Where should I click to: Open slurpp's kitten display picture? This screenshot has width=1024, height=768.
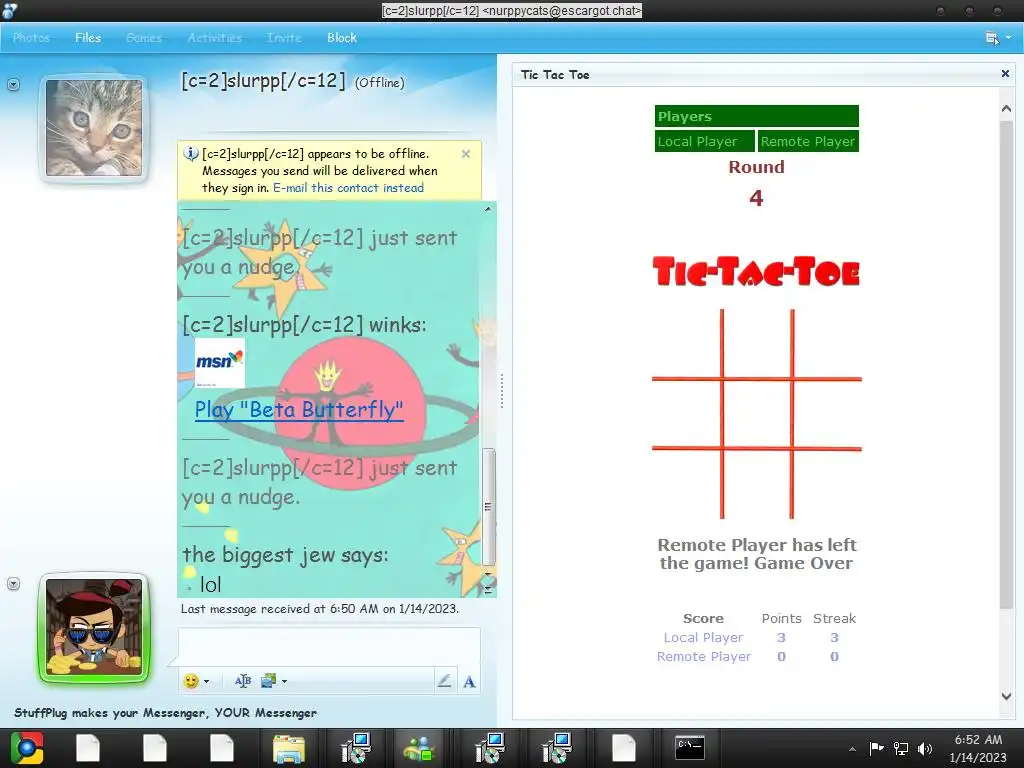pyautogui.click(x=94, y=128)
